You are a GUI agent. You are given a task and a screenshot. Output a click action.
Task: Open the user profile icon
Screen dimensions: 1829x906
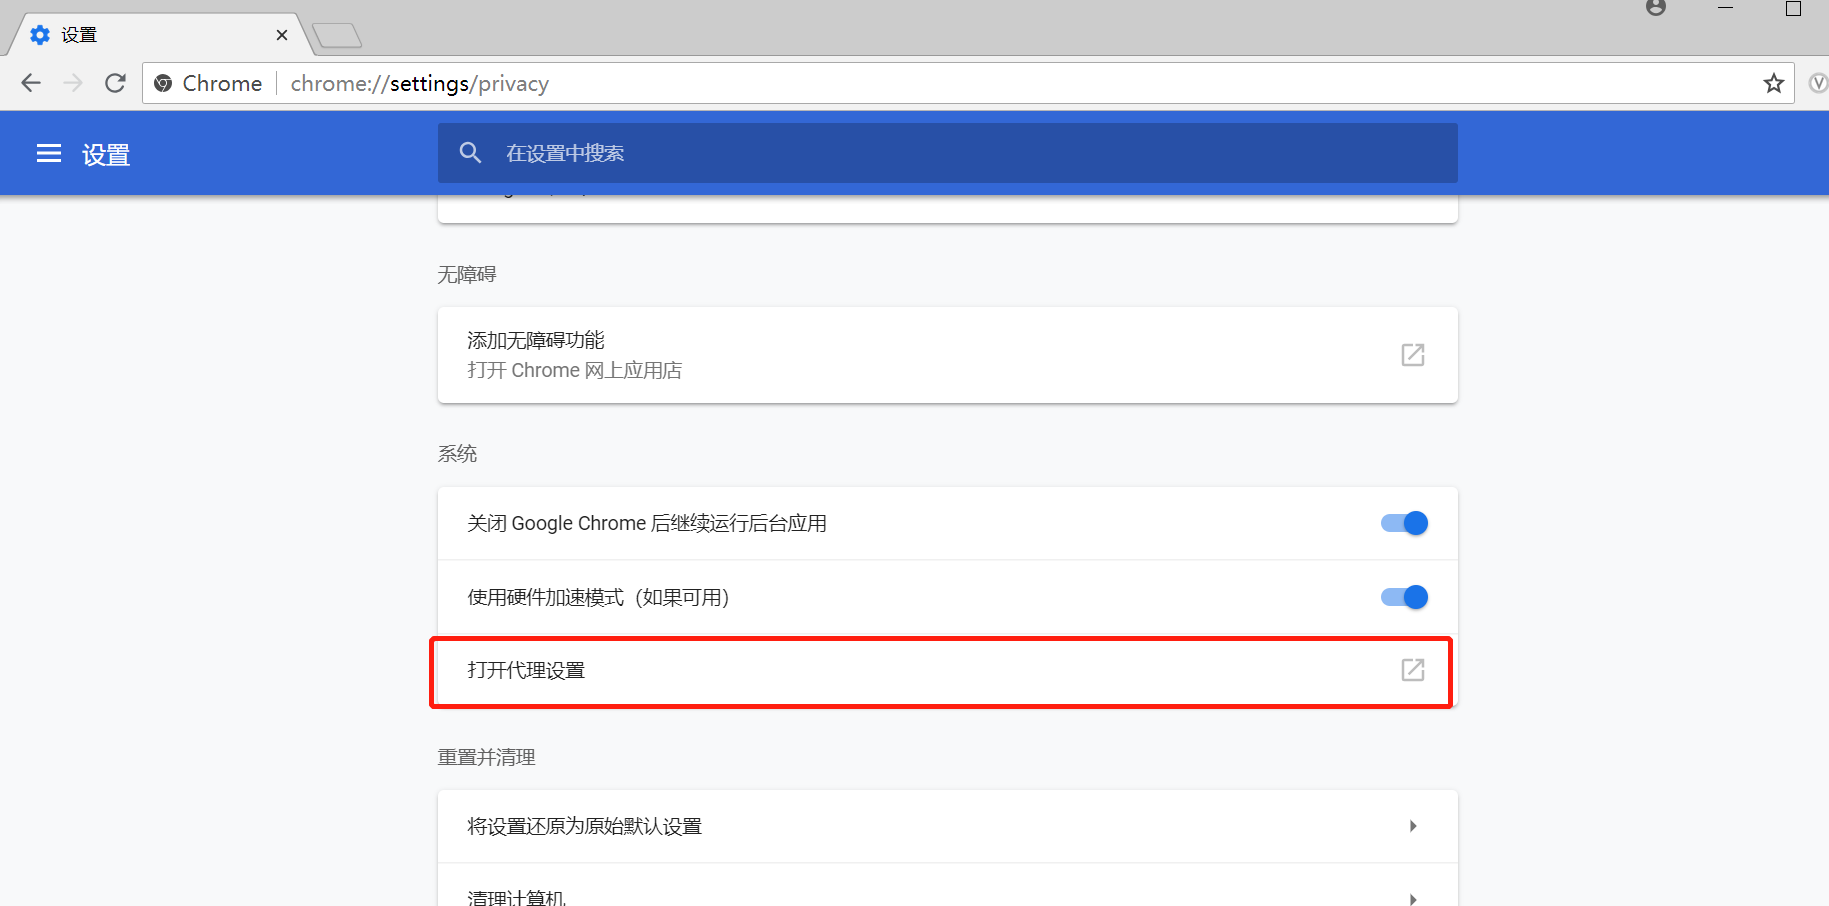click(x=1656, y=8)
